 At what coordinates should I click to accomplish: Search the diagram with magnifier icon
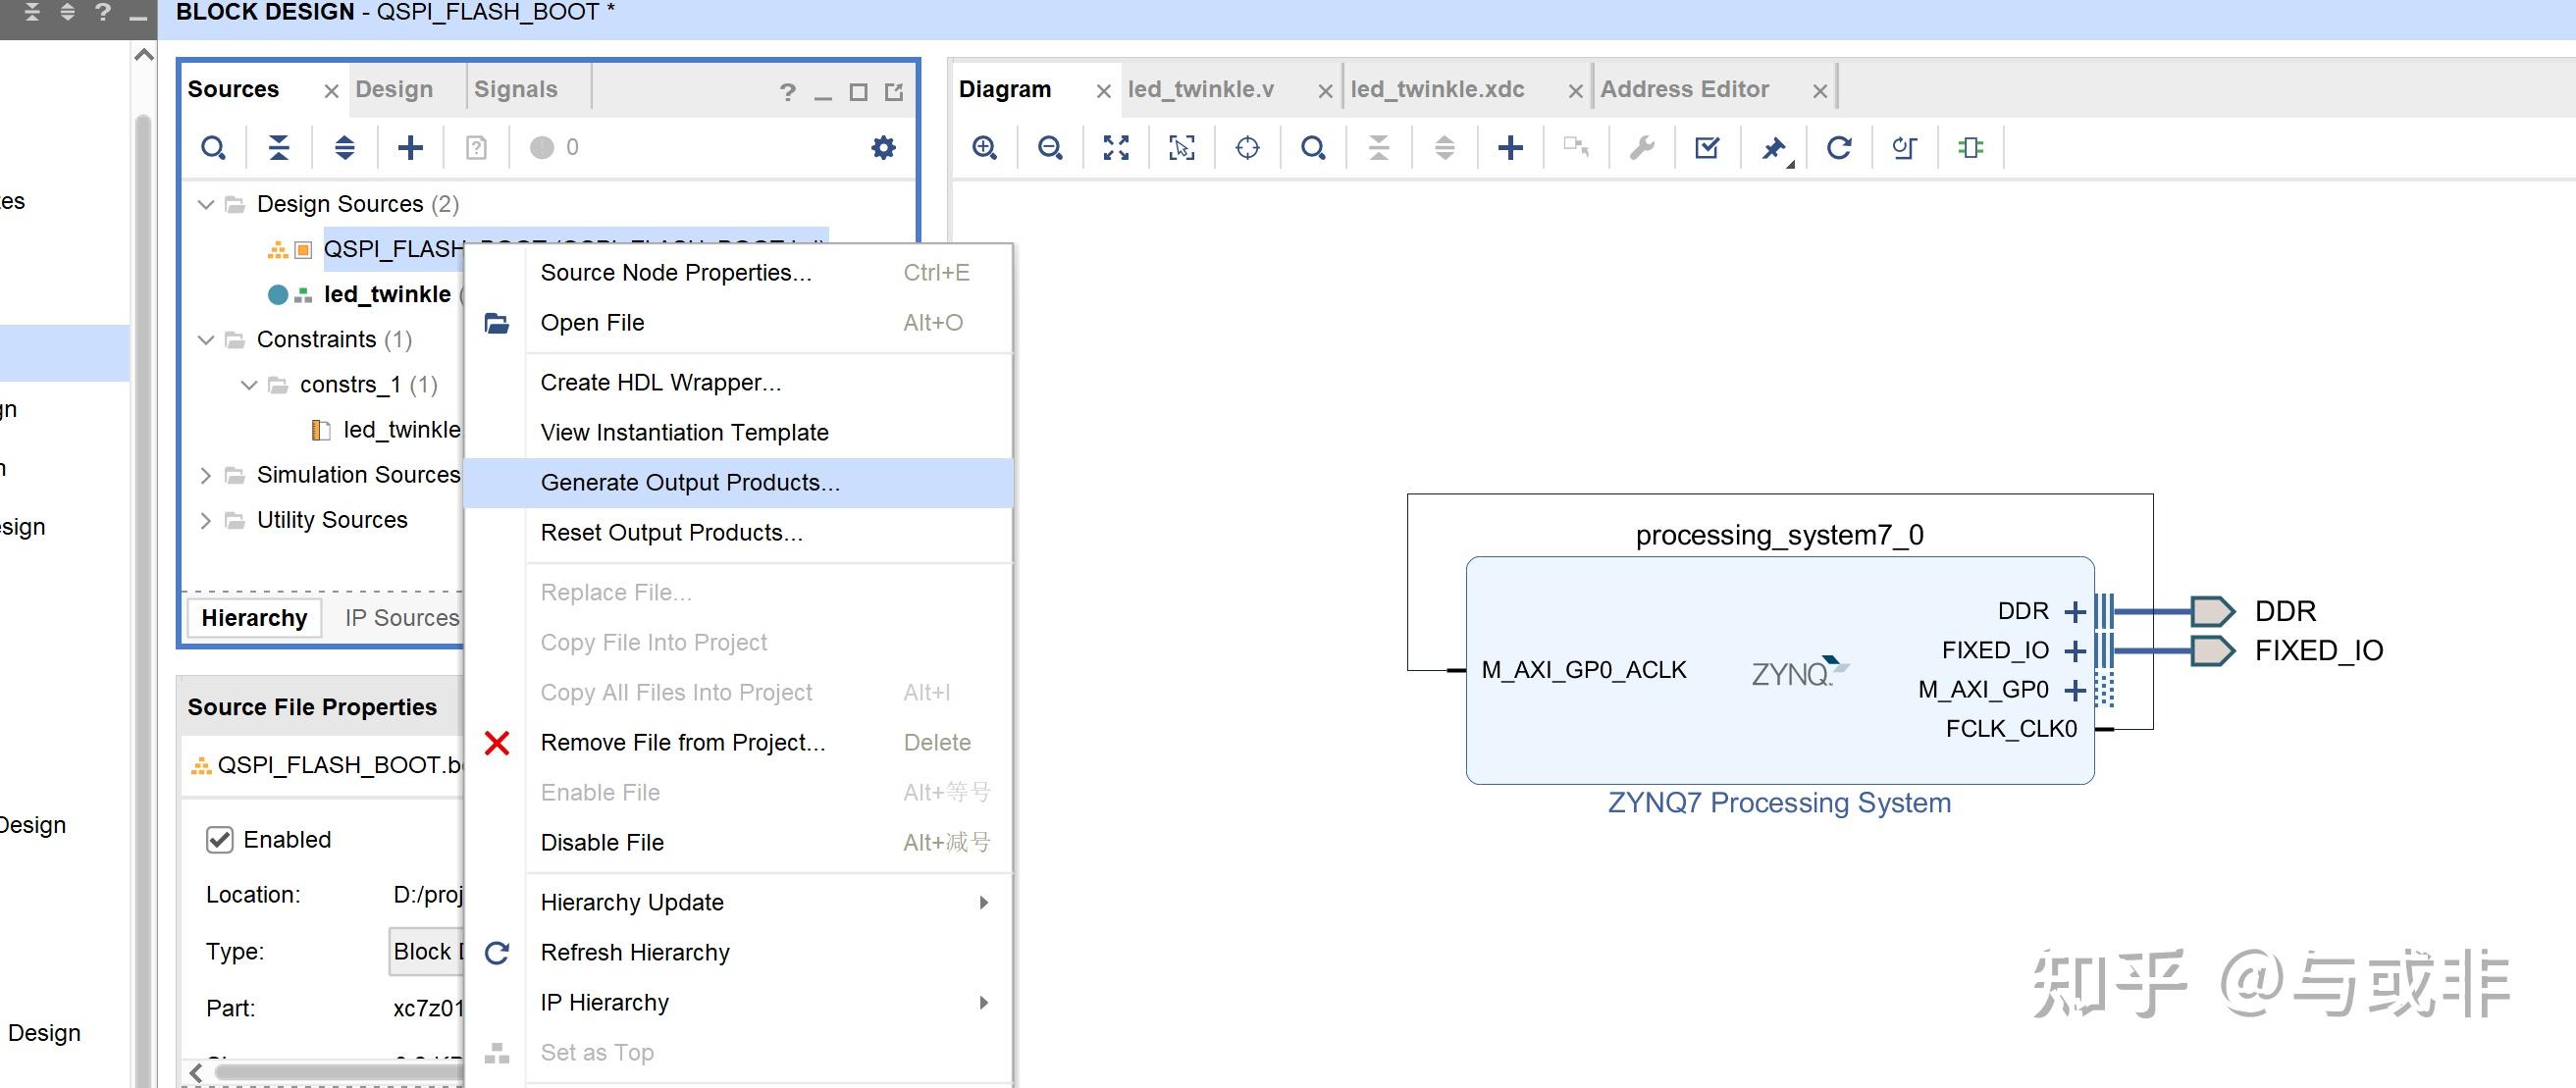(1313, 148)
